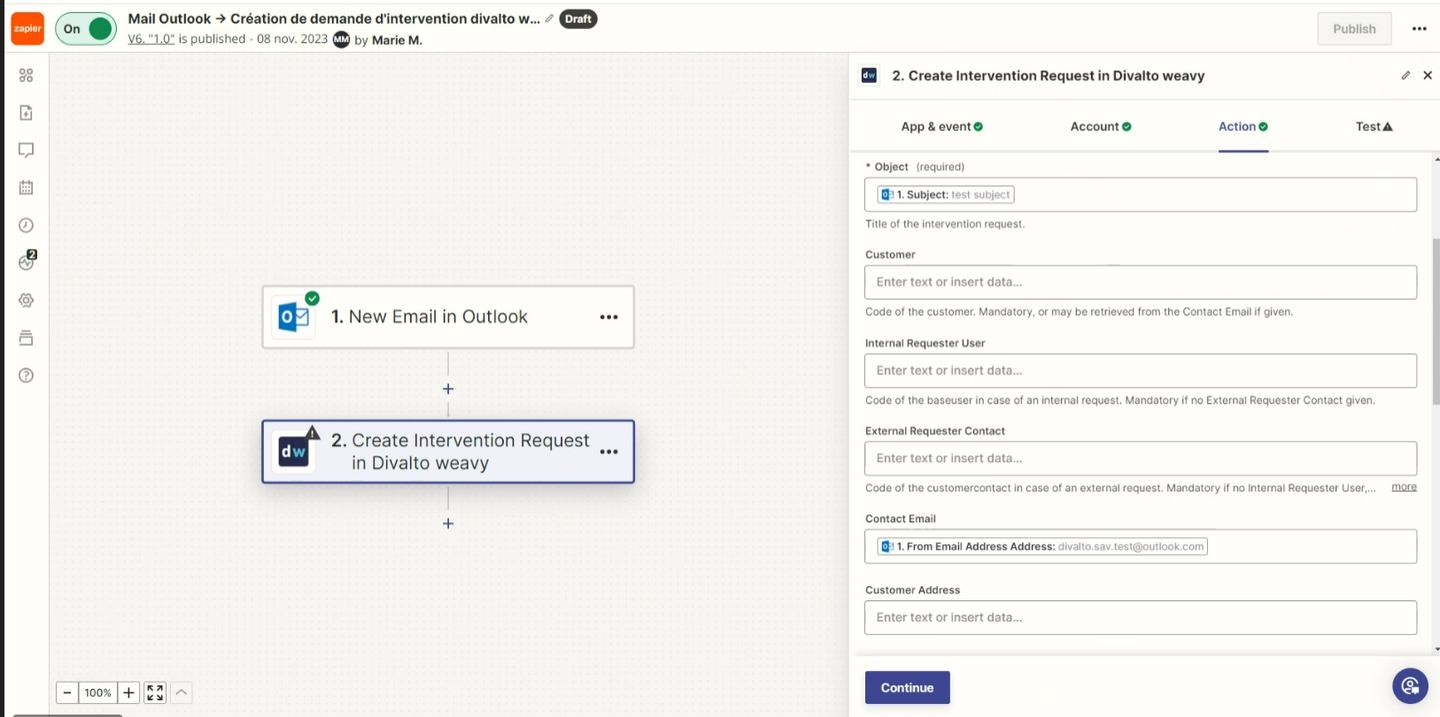Expand the chevron beside the zoom controls

pos(181,692)
